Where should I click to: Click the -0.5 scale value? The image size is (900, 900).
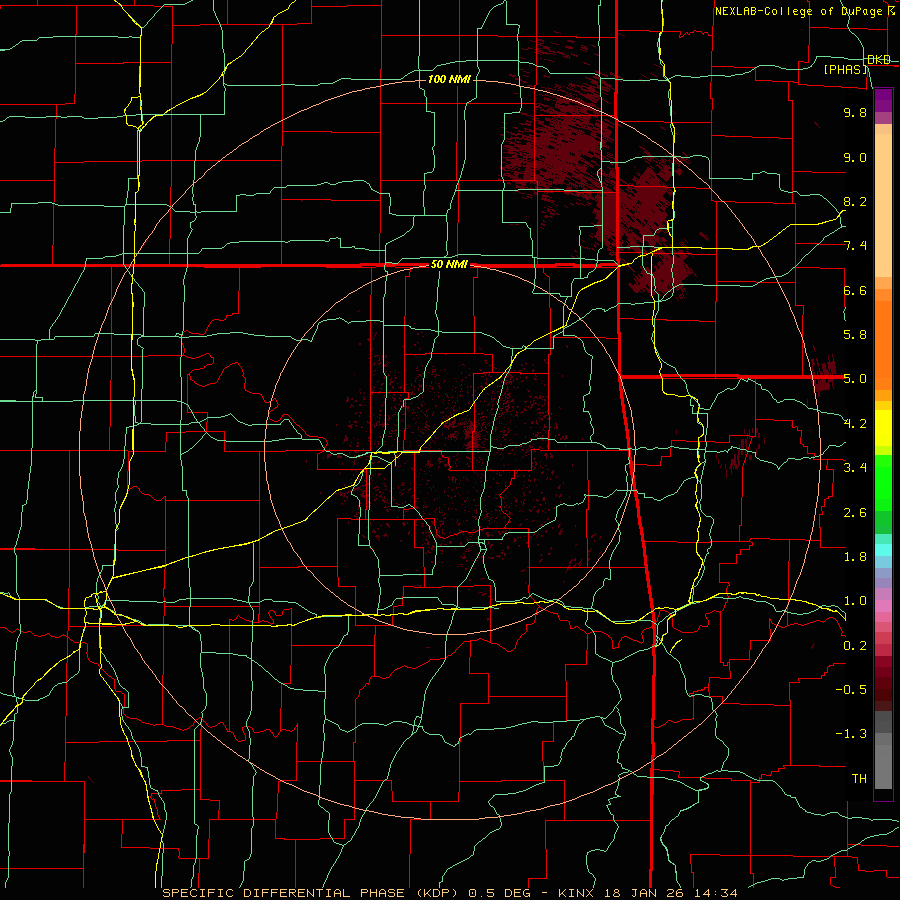tap(851, 690)
